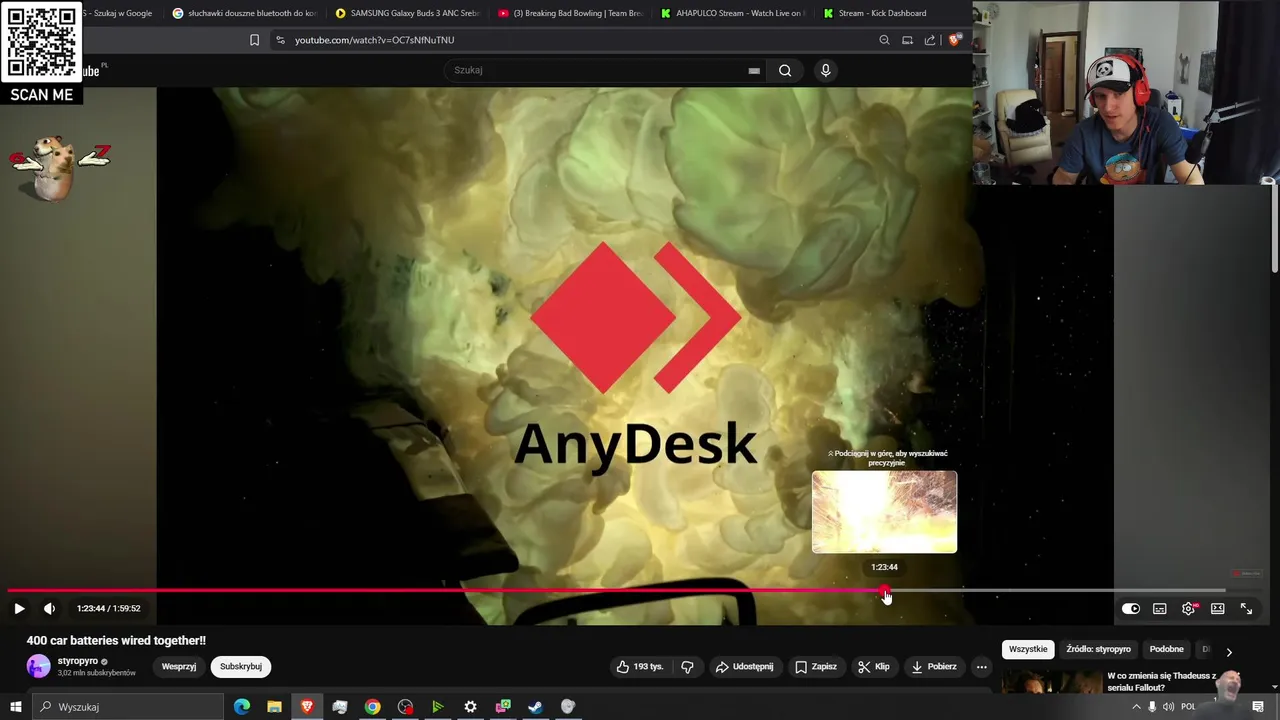The height and width of the screenshot is (720, 1280).
Task: Create a clip with the Klip button
Action: 874,667
